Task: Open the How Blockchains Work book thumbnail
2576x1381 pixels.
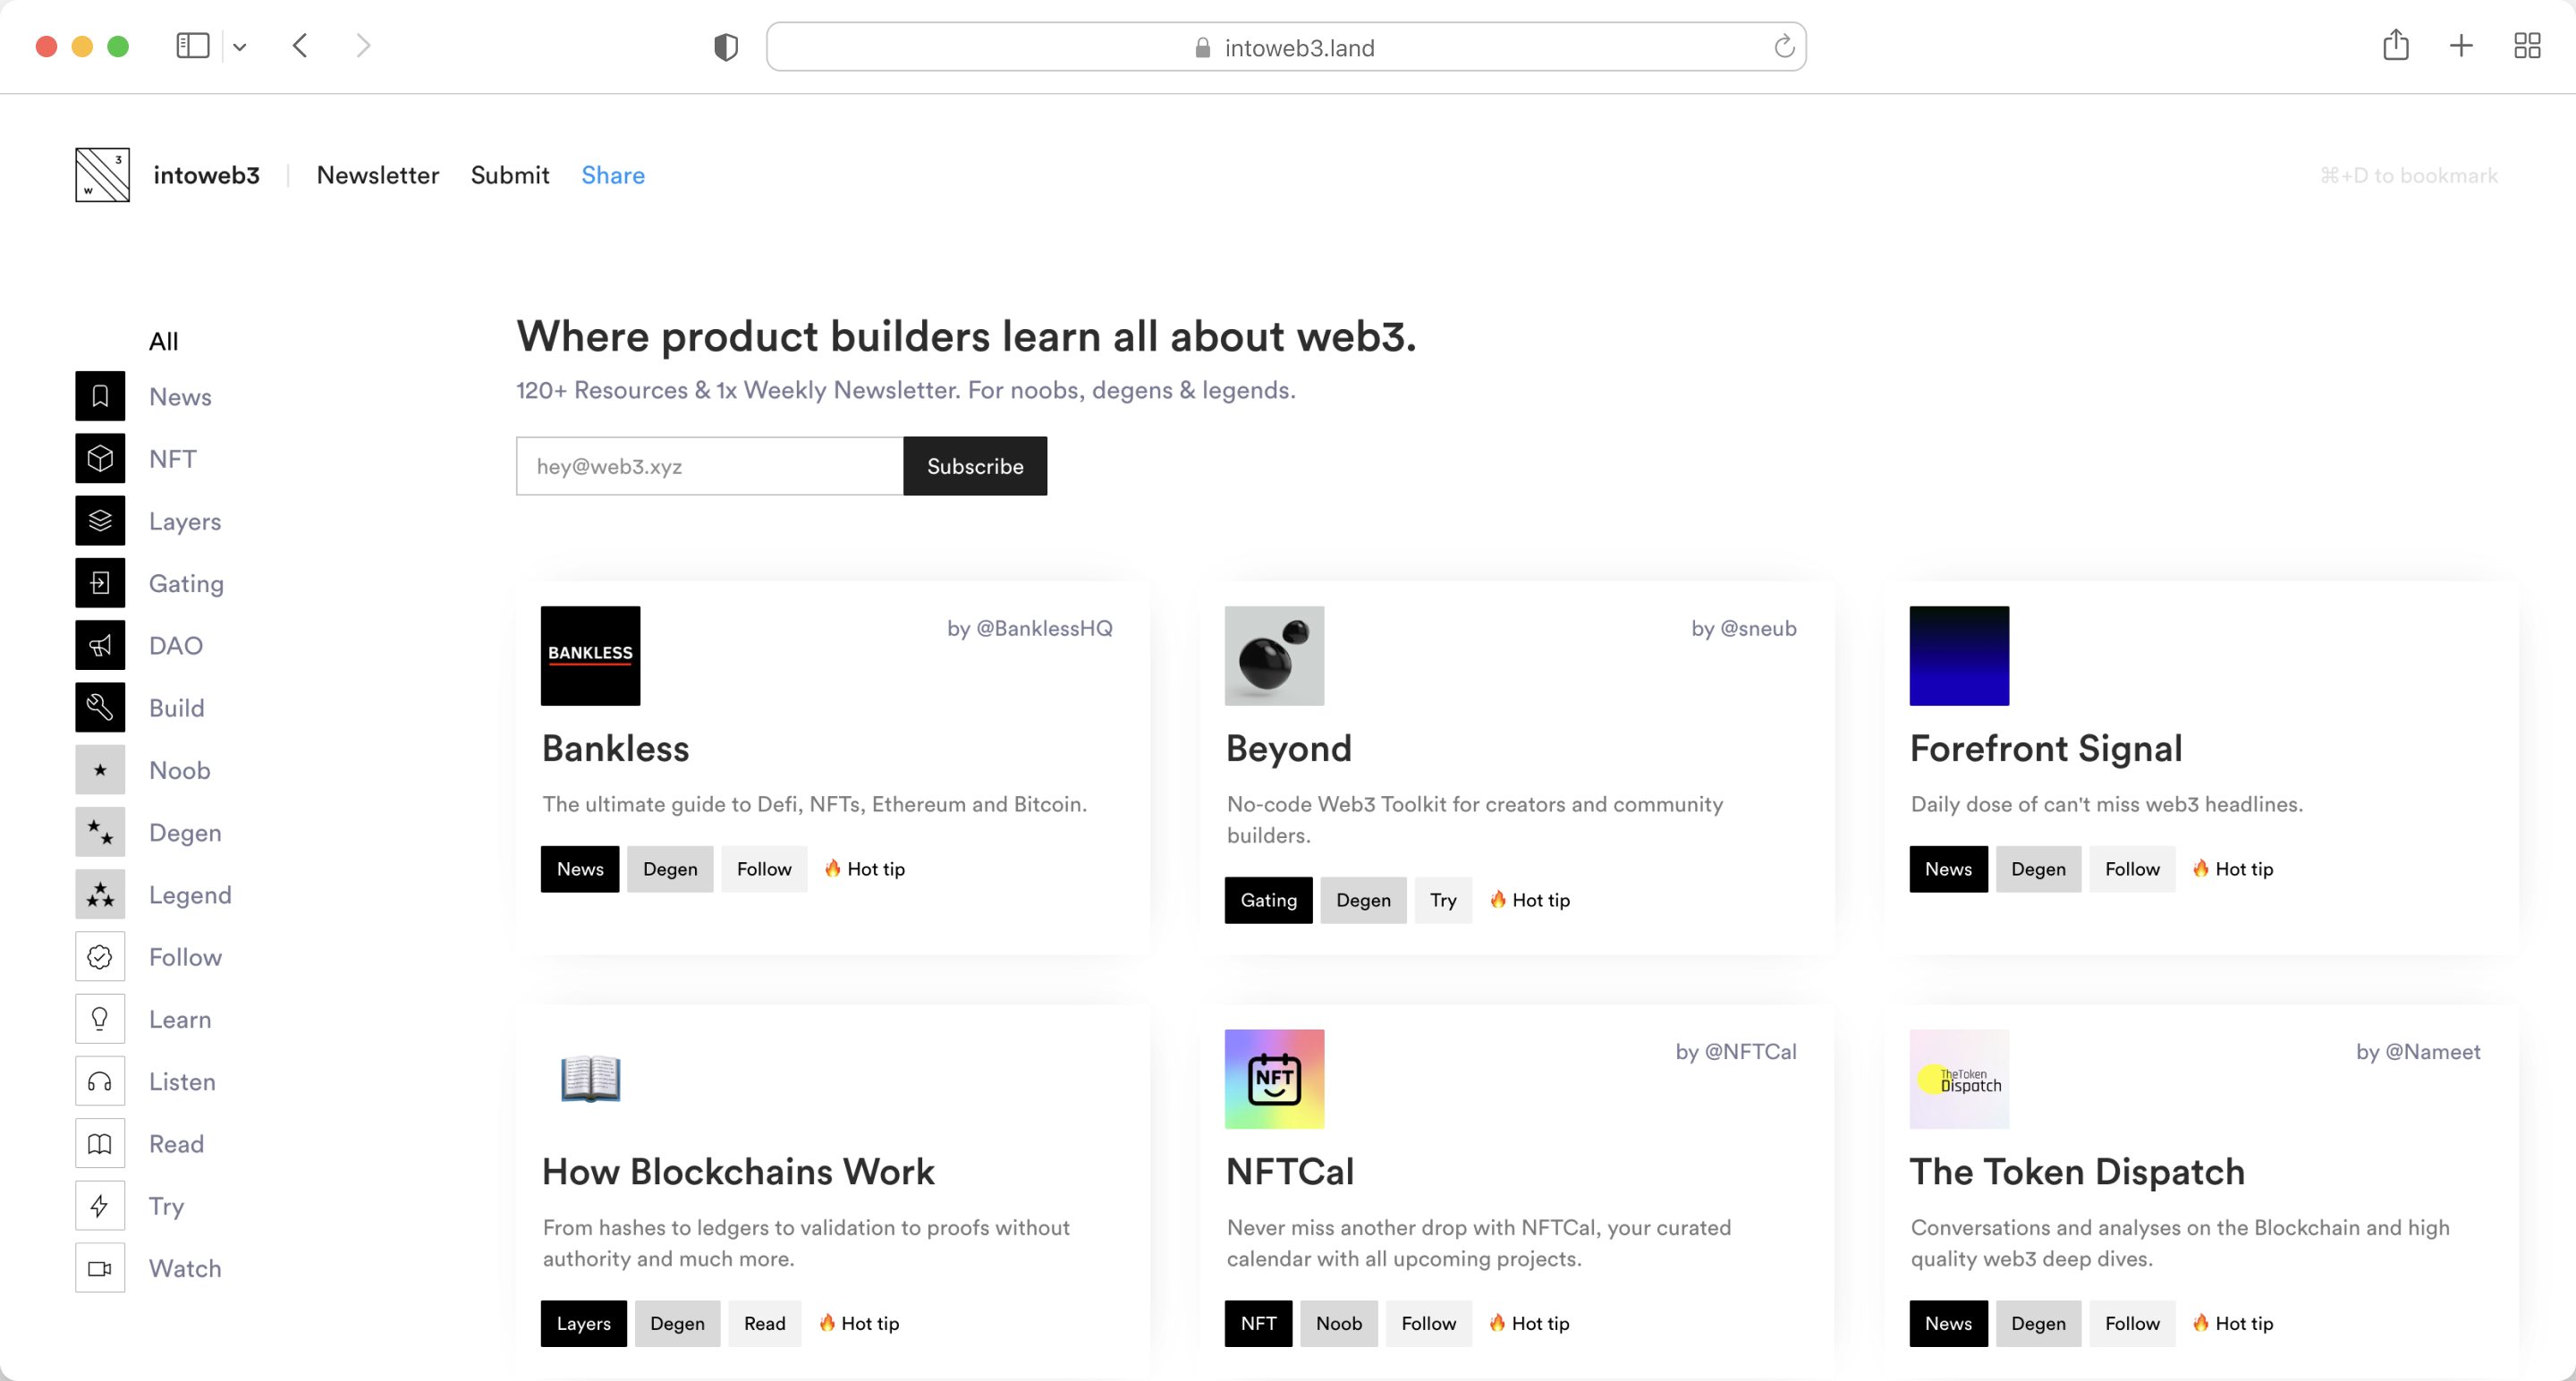Action: click(x=590, y=1079)
